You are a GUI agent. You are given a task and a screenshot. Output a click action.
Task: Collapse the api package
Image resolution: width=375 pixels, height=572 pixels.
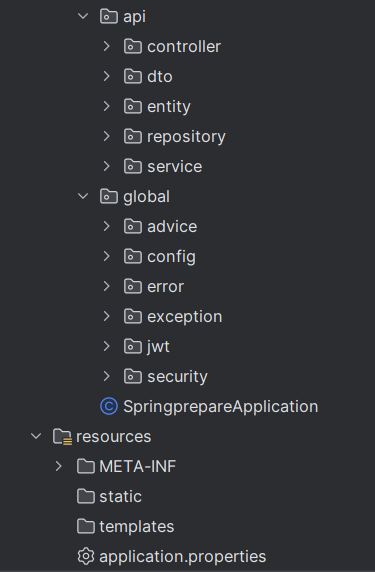point(83,16)
